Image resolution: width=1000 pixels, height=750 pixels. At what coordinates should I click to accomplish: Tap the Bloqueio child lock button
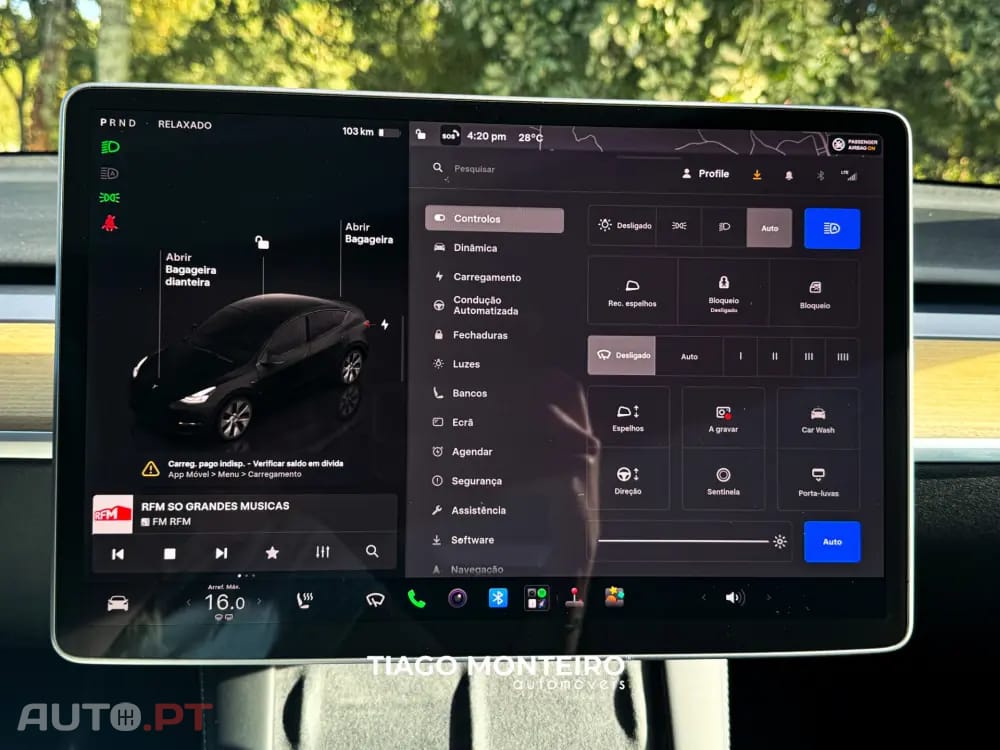click(x=724, y=293)
